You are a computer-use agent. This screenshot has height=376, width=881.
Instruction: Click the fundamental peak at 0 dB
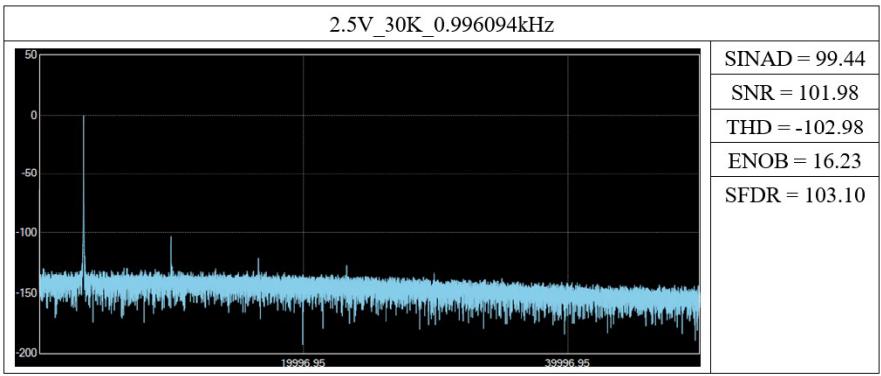click(x=84, y=169)
